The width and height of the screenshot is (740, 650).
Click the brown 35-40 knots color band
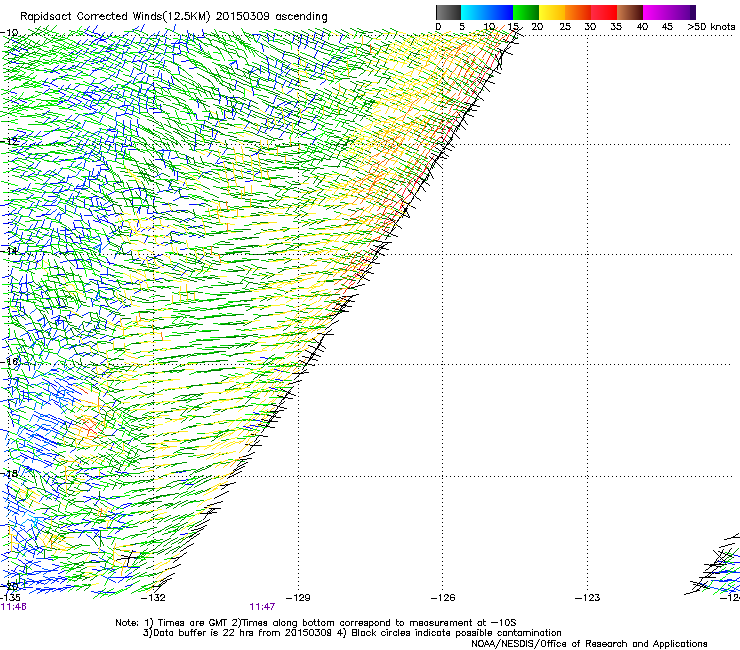coord(630,12)
